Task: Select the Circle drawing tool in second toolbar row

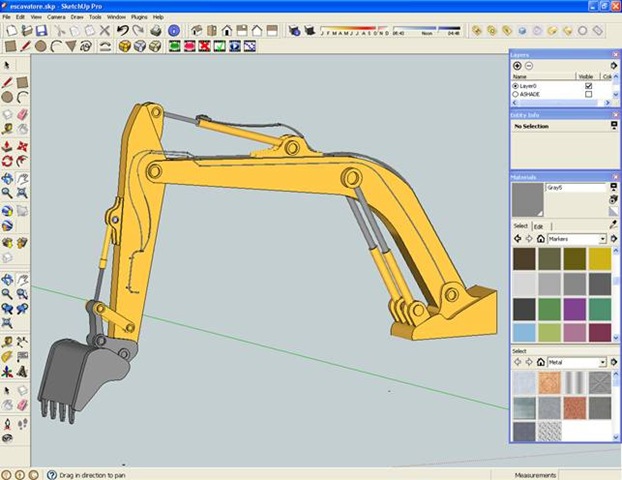Action: 40,46
